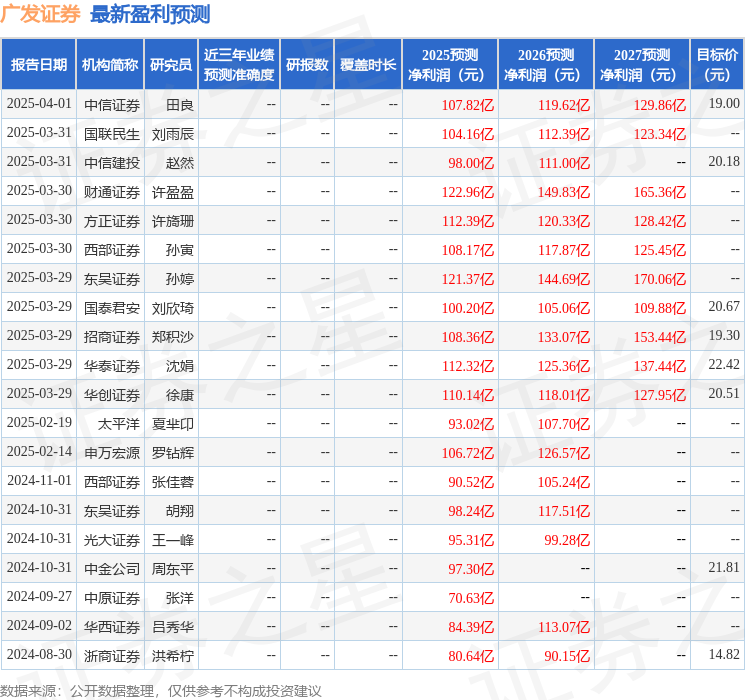
Task: Click the 2024-11-01 report date
Action: click(39, 480)
